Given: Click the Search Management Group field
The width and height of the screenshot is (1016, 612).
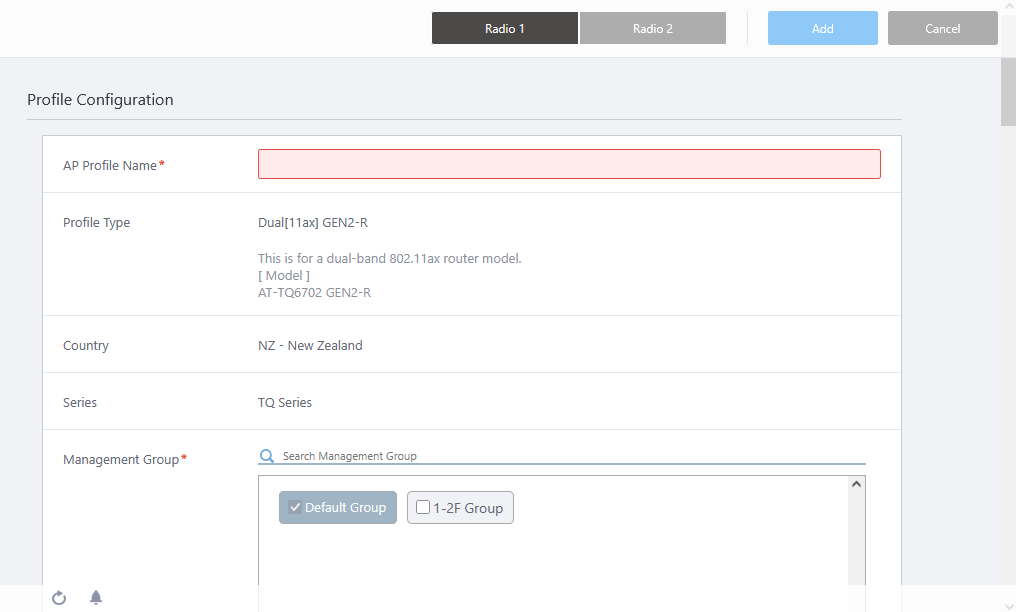Looking at the screenshot, I should [x=570, y=456].
